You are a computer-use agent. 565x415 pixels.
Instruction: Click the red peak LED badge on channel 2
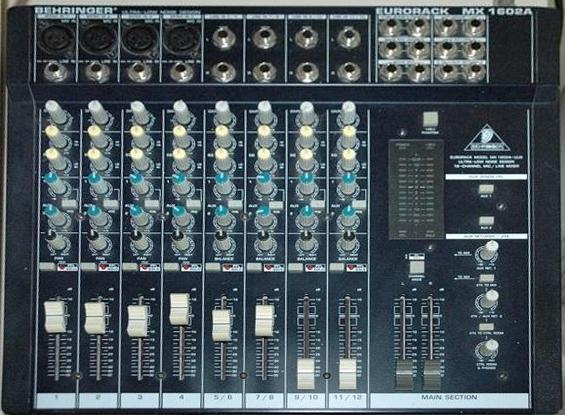coord(109,267)
